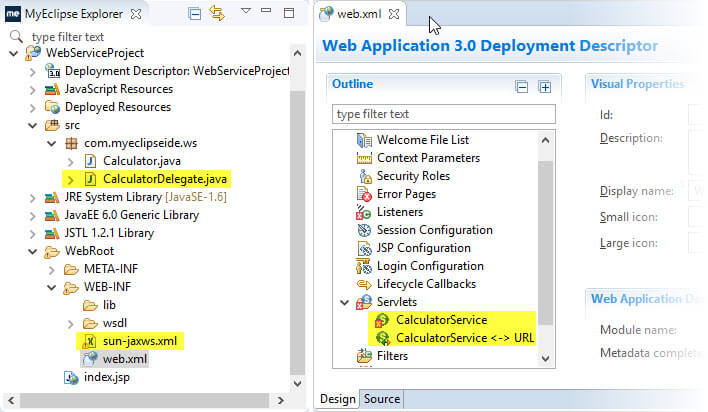Collapse the WEB-INF folder node

[x=51, y=287]
